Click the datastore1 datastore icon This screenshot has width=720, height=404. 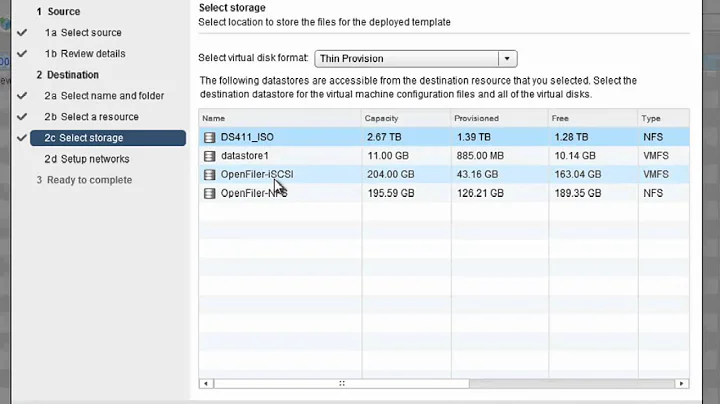pos(209,156)
